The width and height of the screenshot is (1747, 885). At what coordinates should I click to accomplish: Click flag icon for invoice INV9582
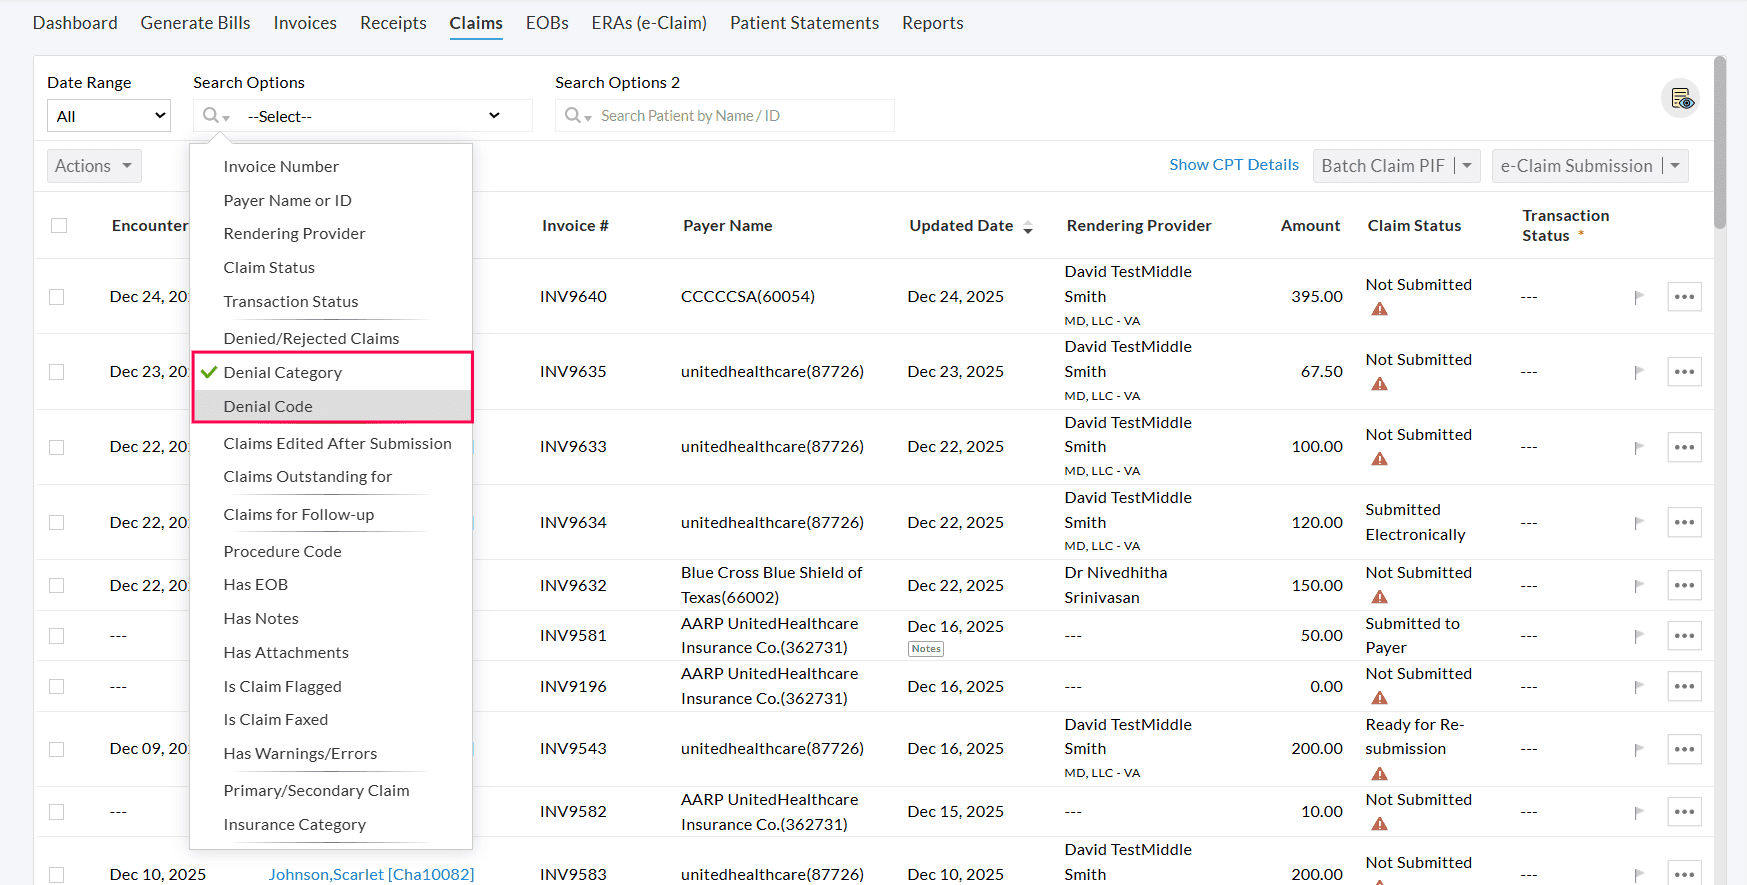tap(1639, 812)
